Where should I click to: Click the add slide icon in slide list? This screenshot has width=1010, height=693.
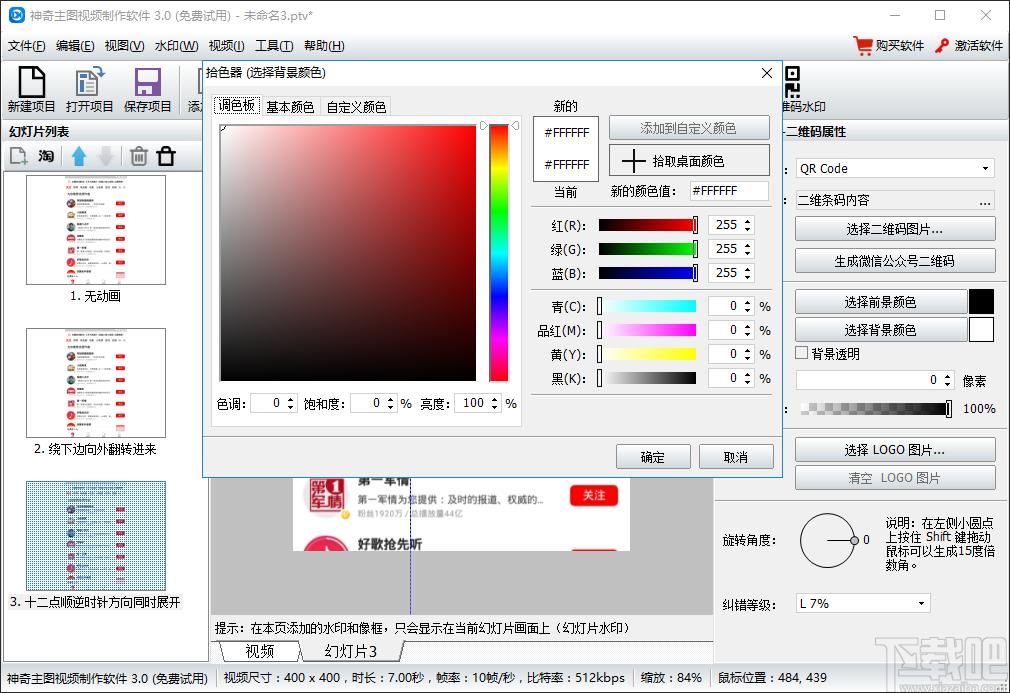18,156
